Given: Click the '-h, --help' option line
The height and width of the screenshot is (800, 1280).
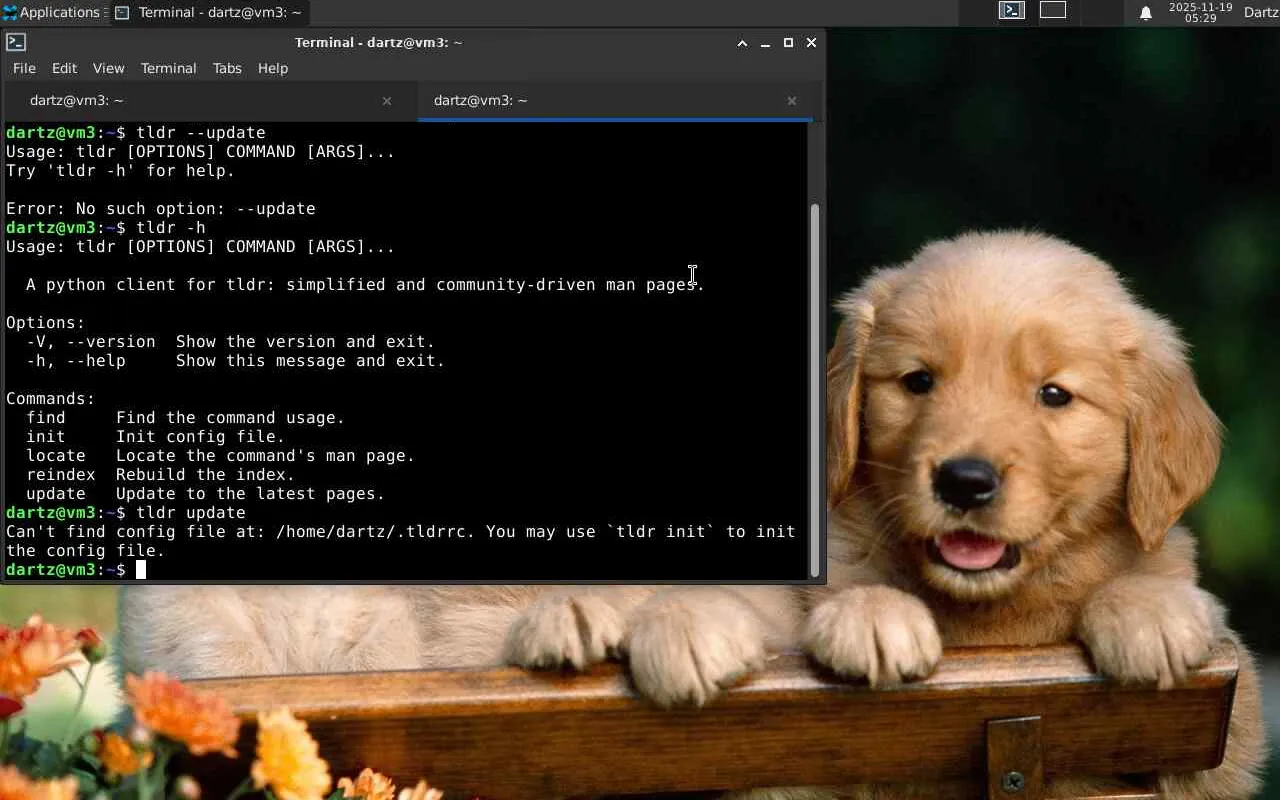Looking at the screenshot, I should [x=236, y=361].
